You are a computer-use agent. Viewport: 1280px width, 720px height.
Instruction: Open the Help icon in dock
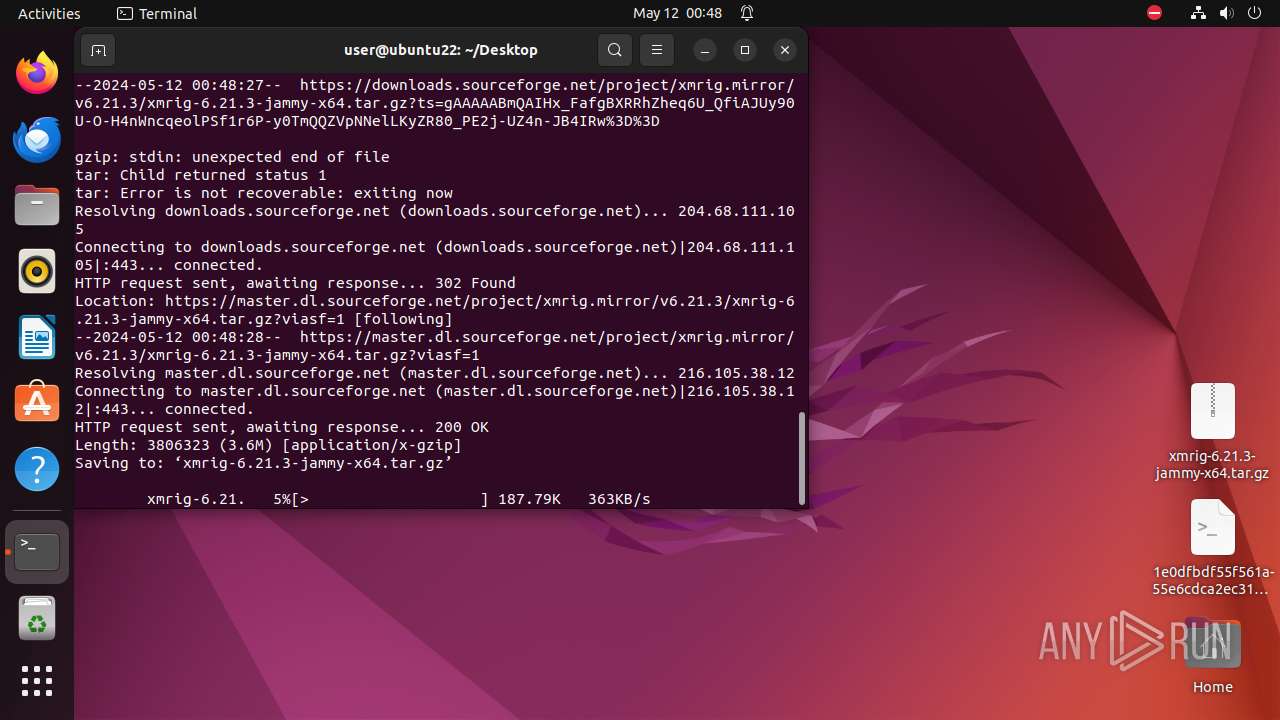pos(37,468)
